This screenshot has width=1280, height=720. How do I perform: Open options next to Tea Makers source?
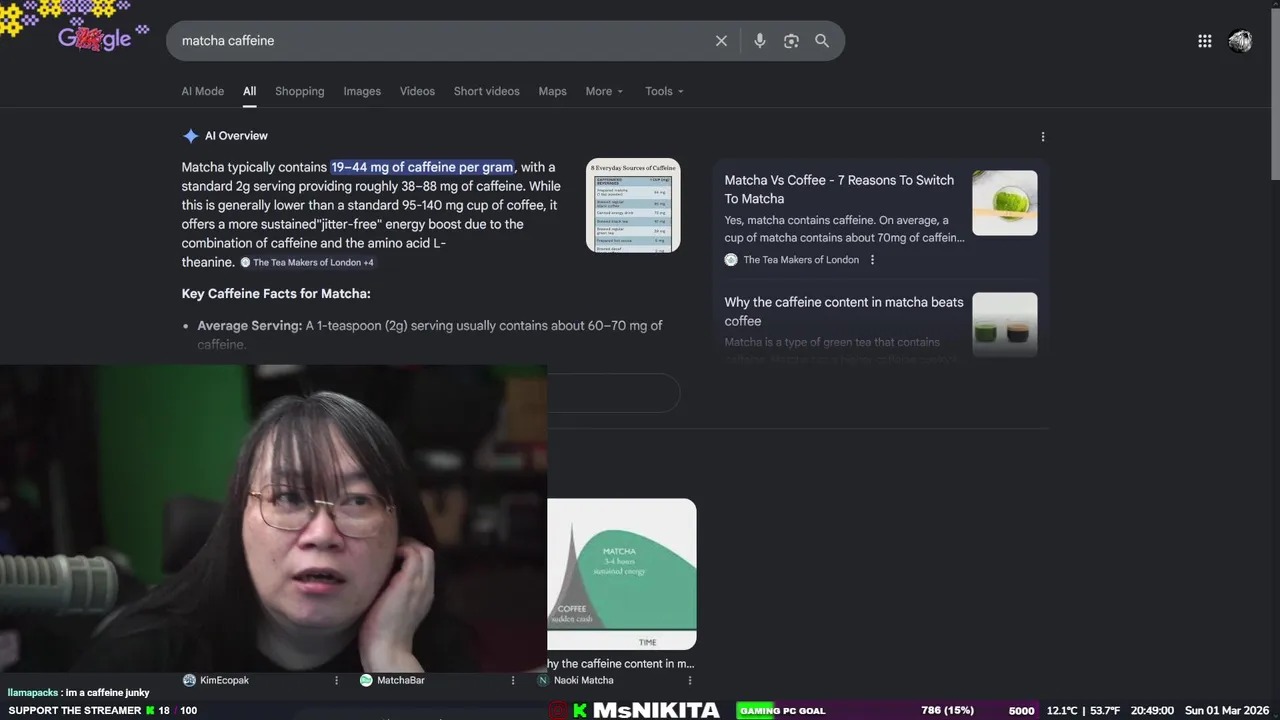pyautogui.click(x=872, y=260)
